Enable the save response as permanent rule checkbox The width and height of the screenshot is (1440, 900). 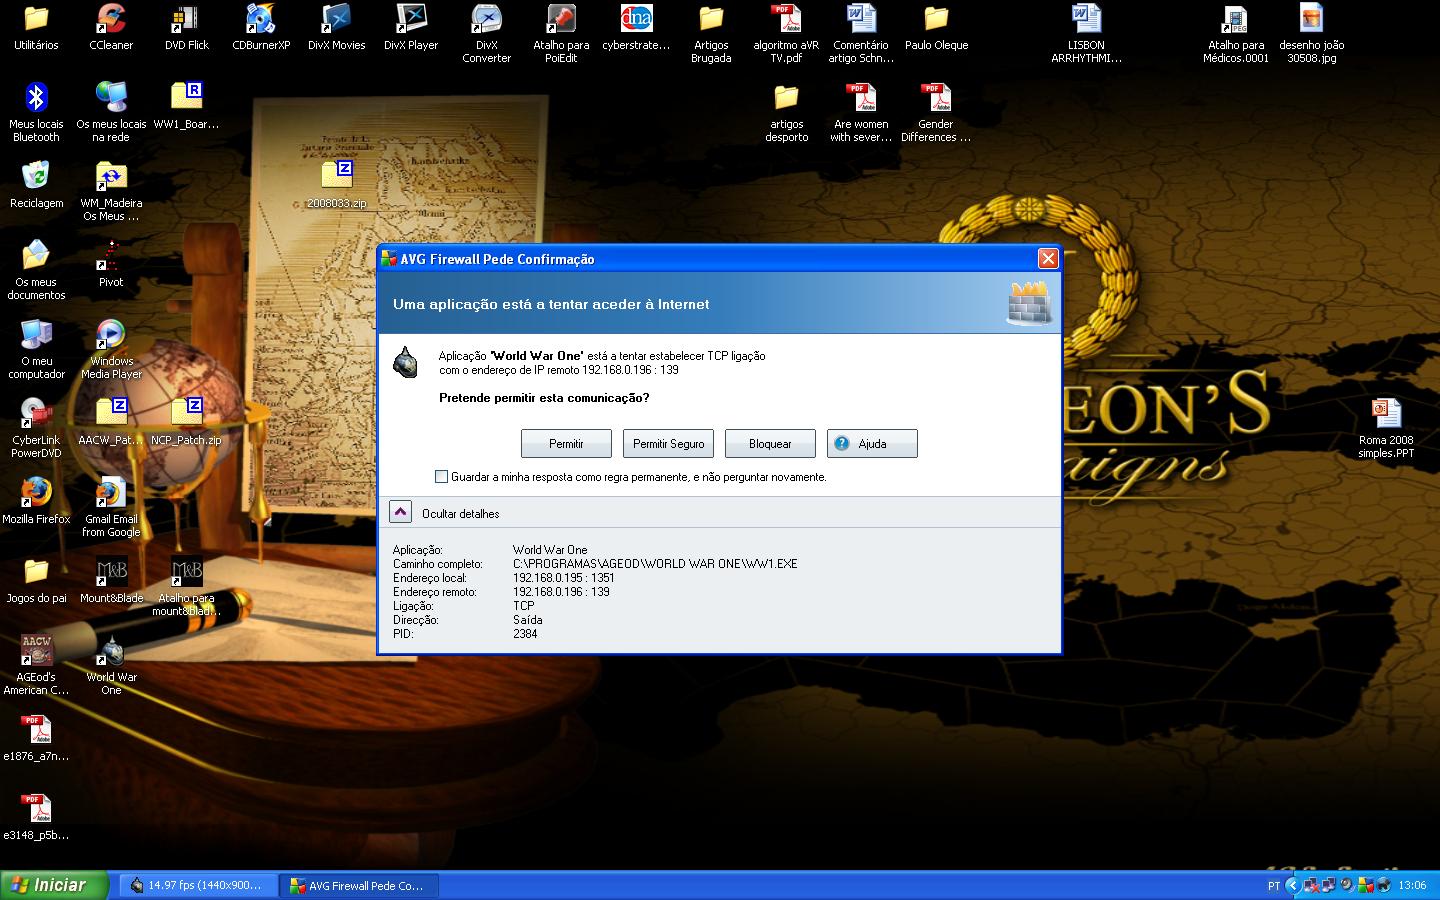[x=441, y=477]
